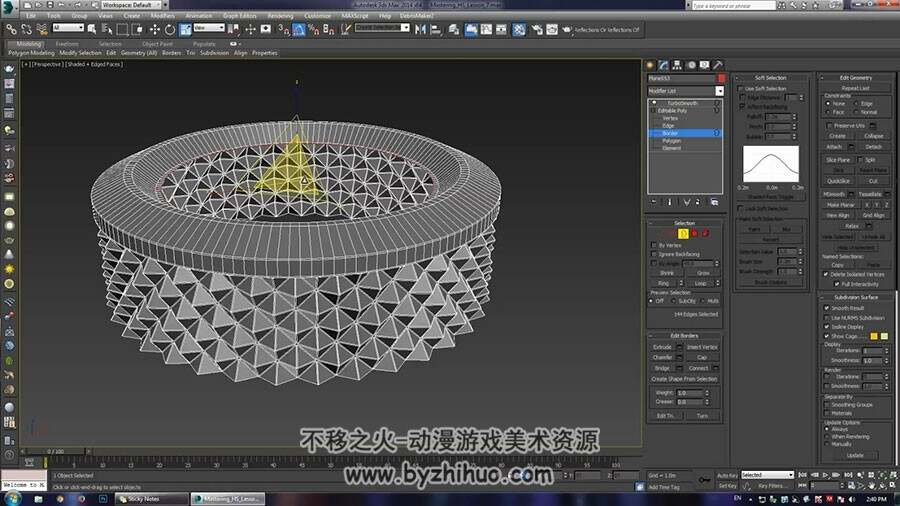
Task: Toggle the Angle Snap icon
Action: 299,29
